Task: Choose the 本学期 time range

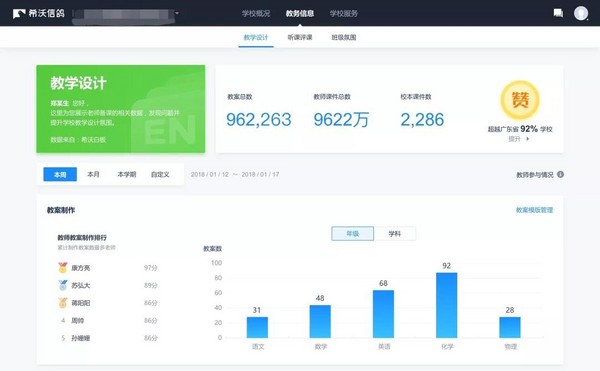Action: [x=127, y=174]
